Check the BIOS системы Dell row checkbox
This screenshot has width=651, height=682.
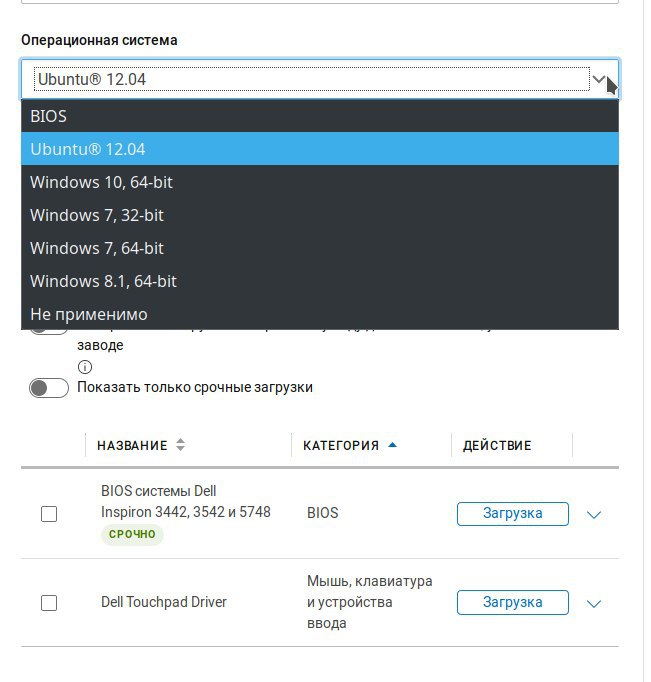[49, 514]
